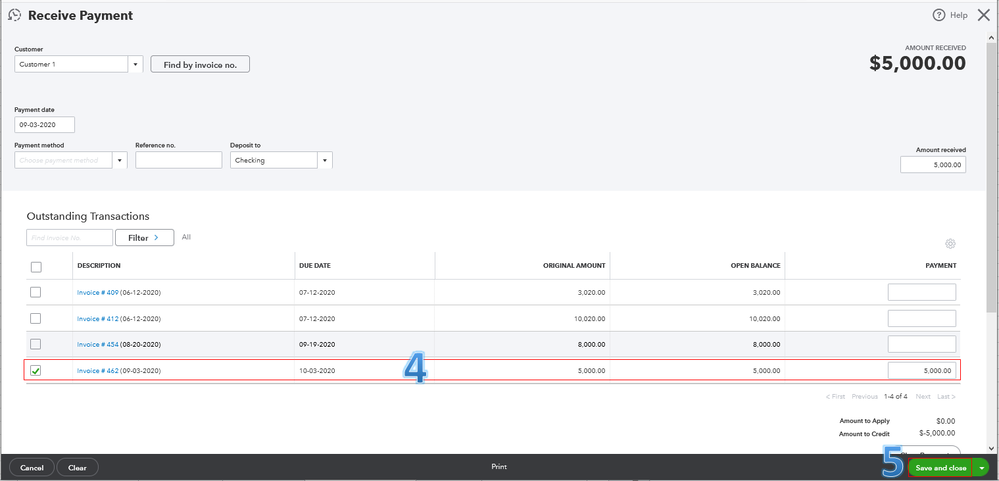Click the 07-12-2020 due date of Invoice # 409

pos(317,292)
